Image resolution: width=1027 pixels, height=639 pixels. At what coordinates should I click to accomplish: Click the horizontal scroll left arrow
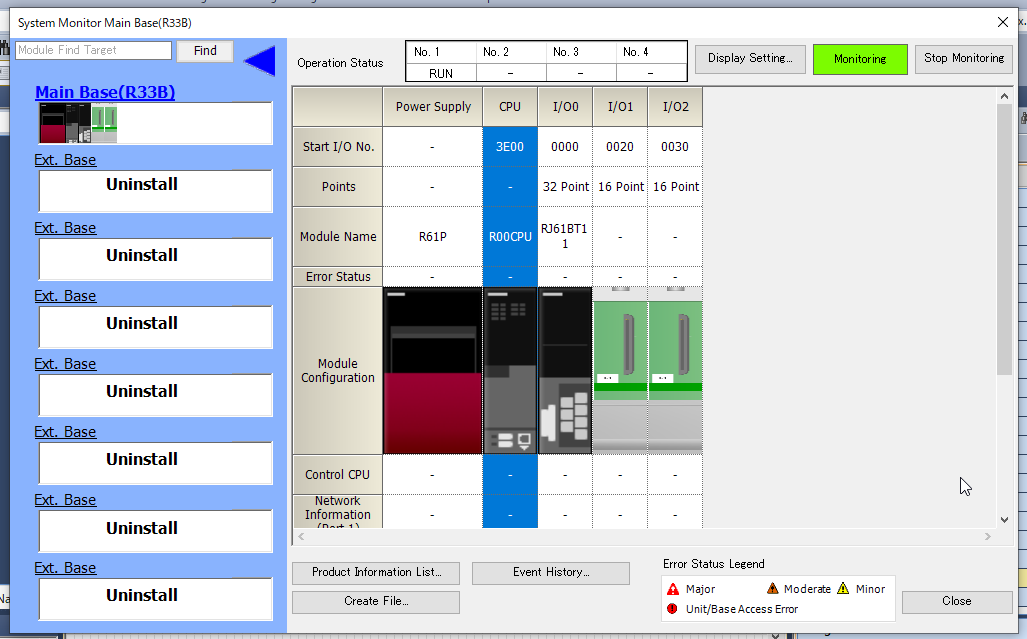(301, 536)
